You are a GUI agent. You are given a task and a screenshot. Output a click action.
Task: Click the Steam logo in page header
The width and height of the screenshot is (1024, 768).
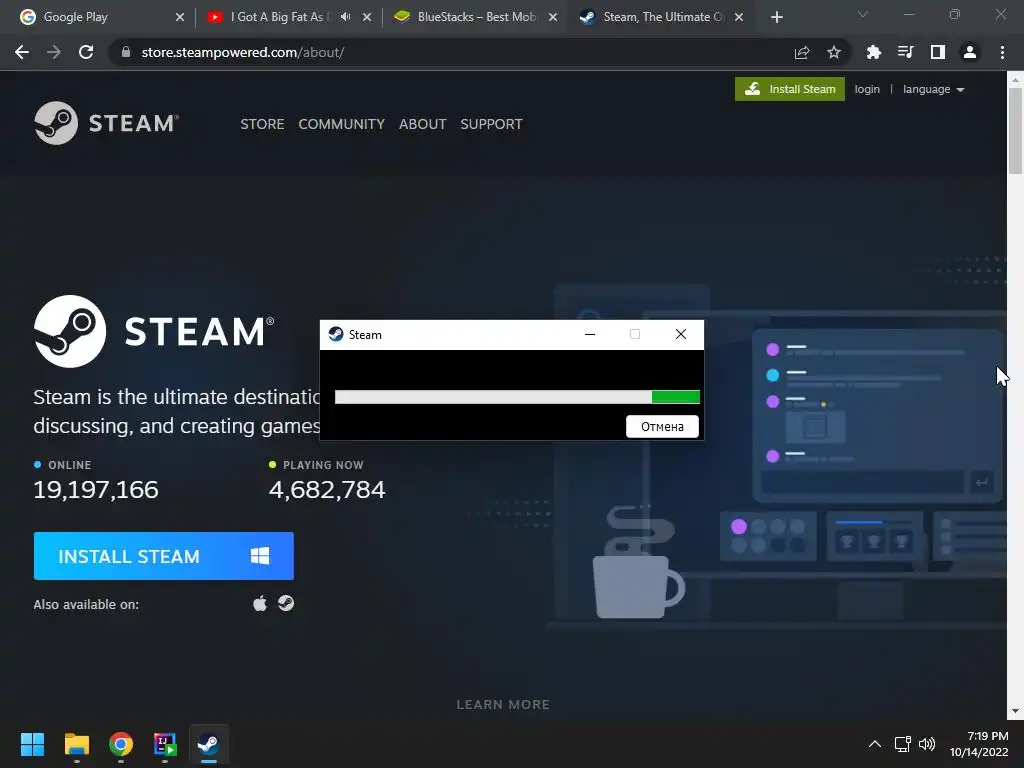click(106, 123)
